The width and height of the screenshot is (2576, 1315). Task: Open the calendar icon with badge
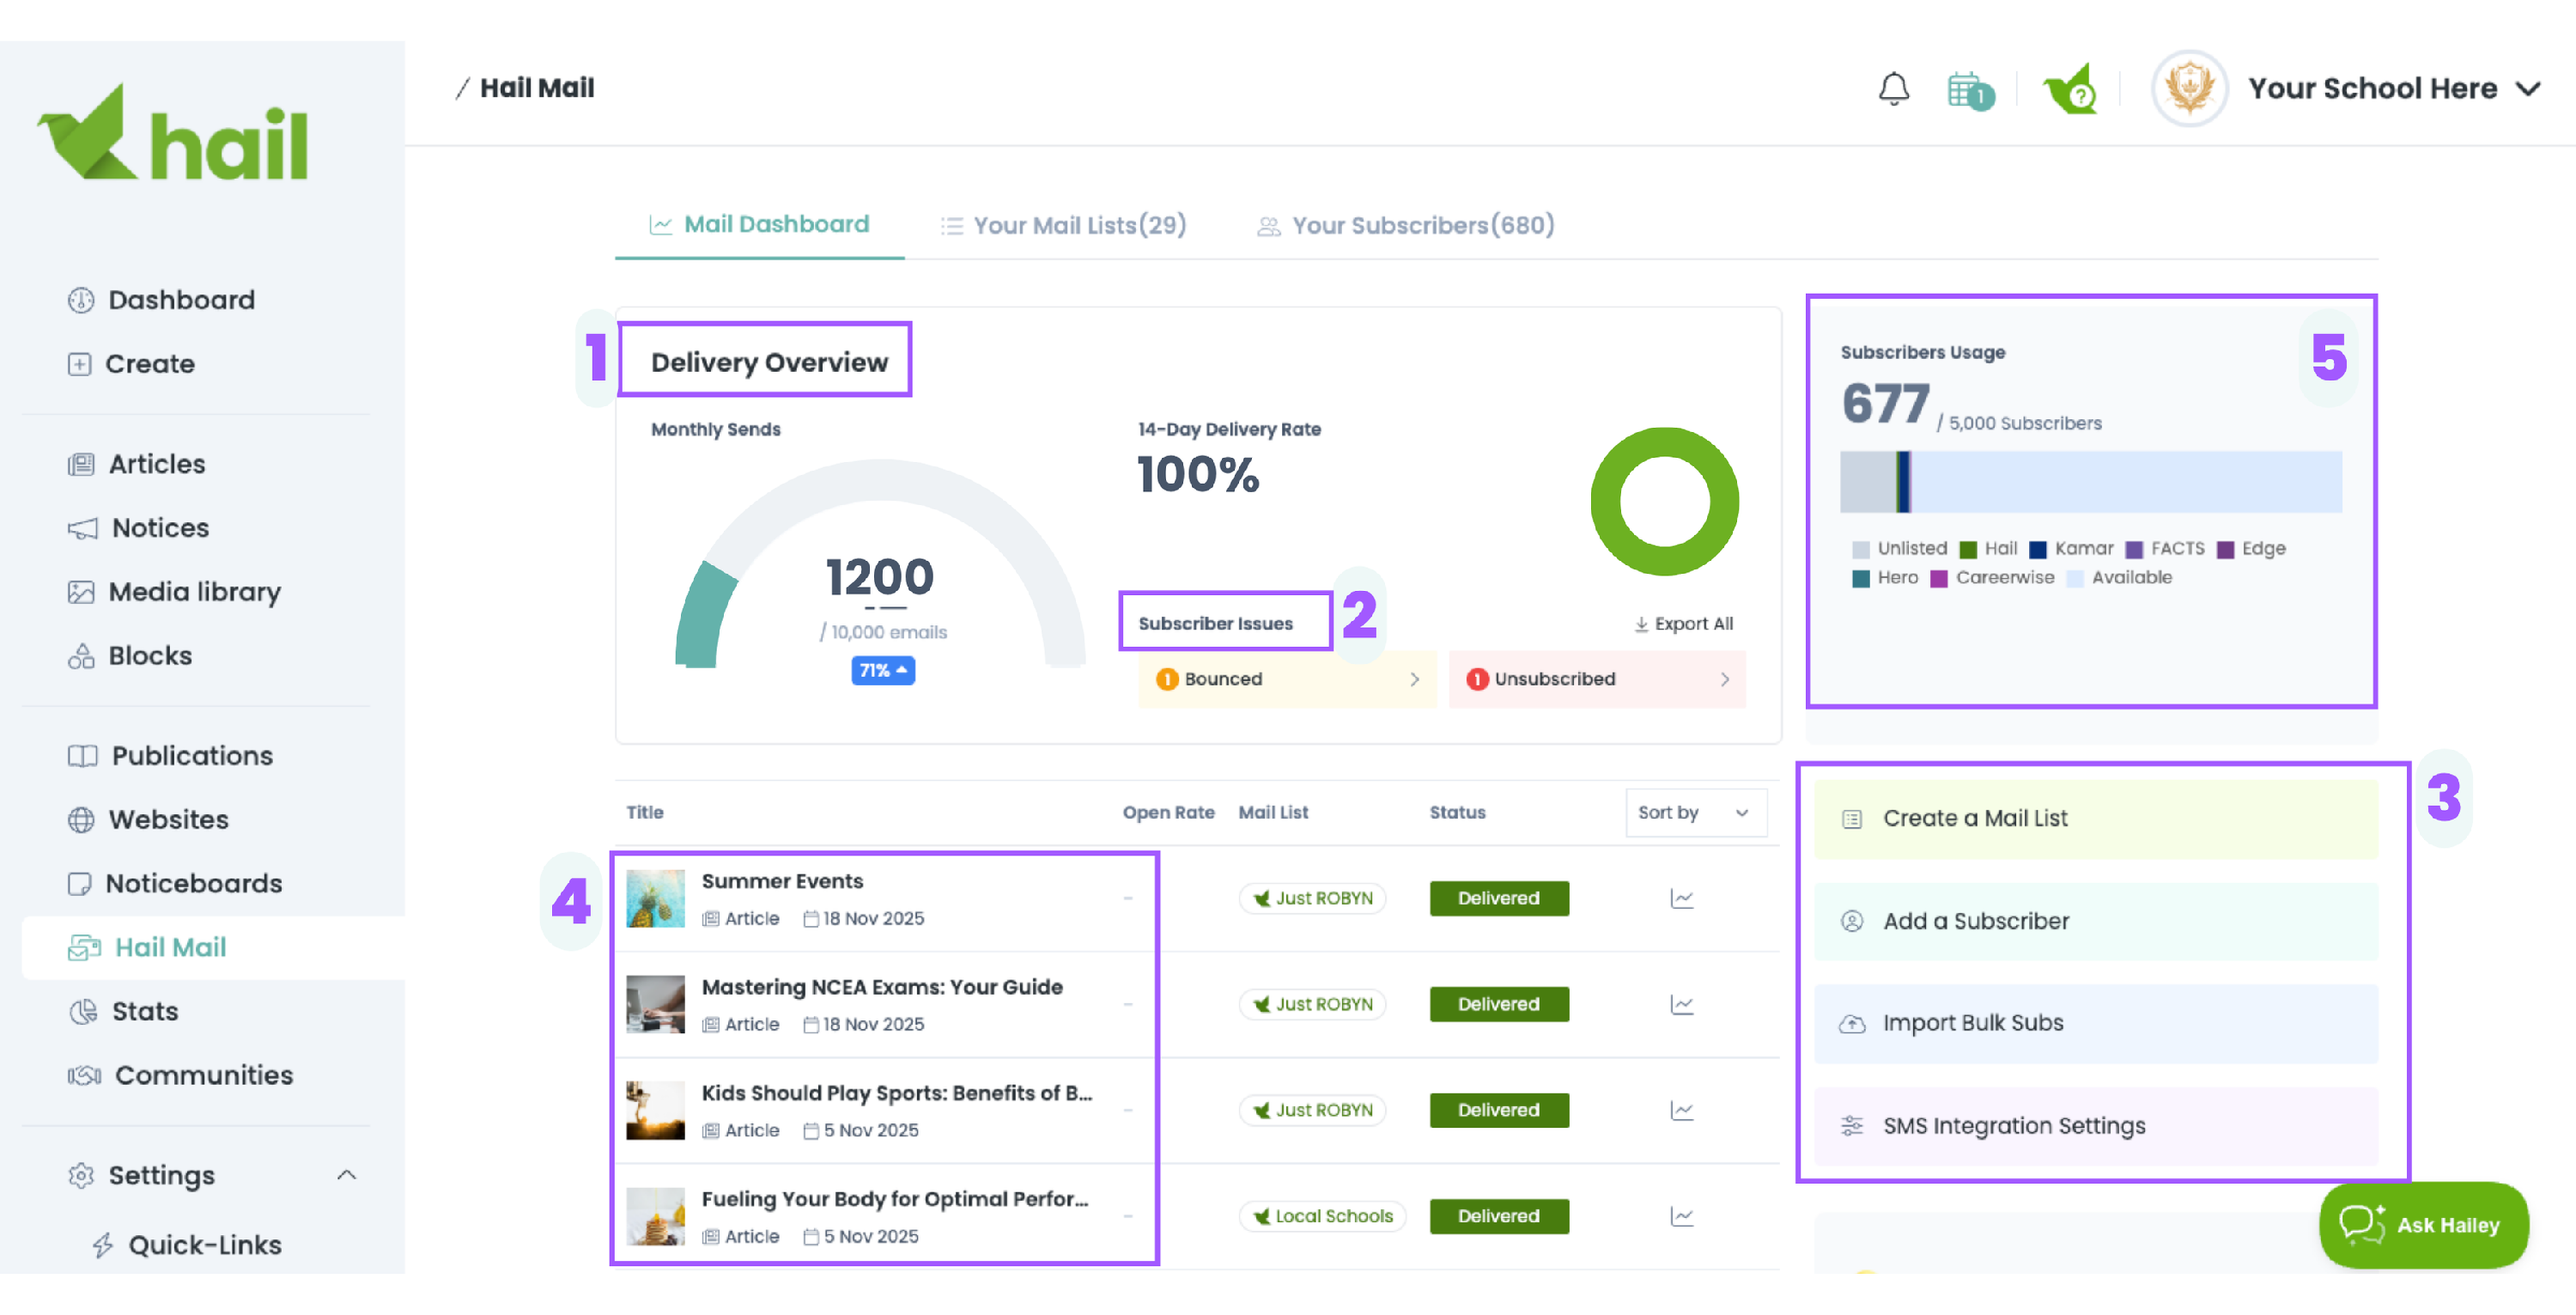pyautogui.click(x=1967, y=90)
